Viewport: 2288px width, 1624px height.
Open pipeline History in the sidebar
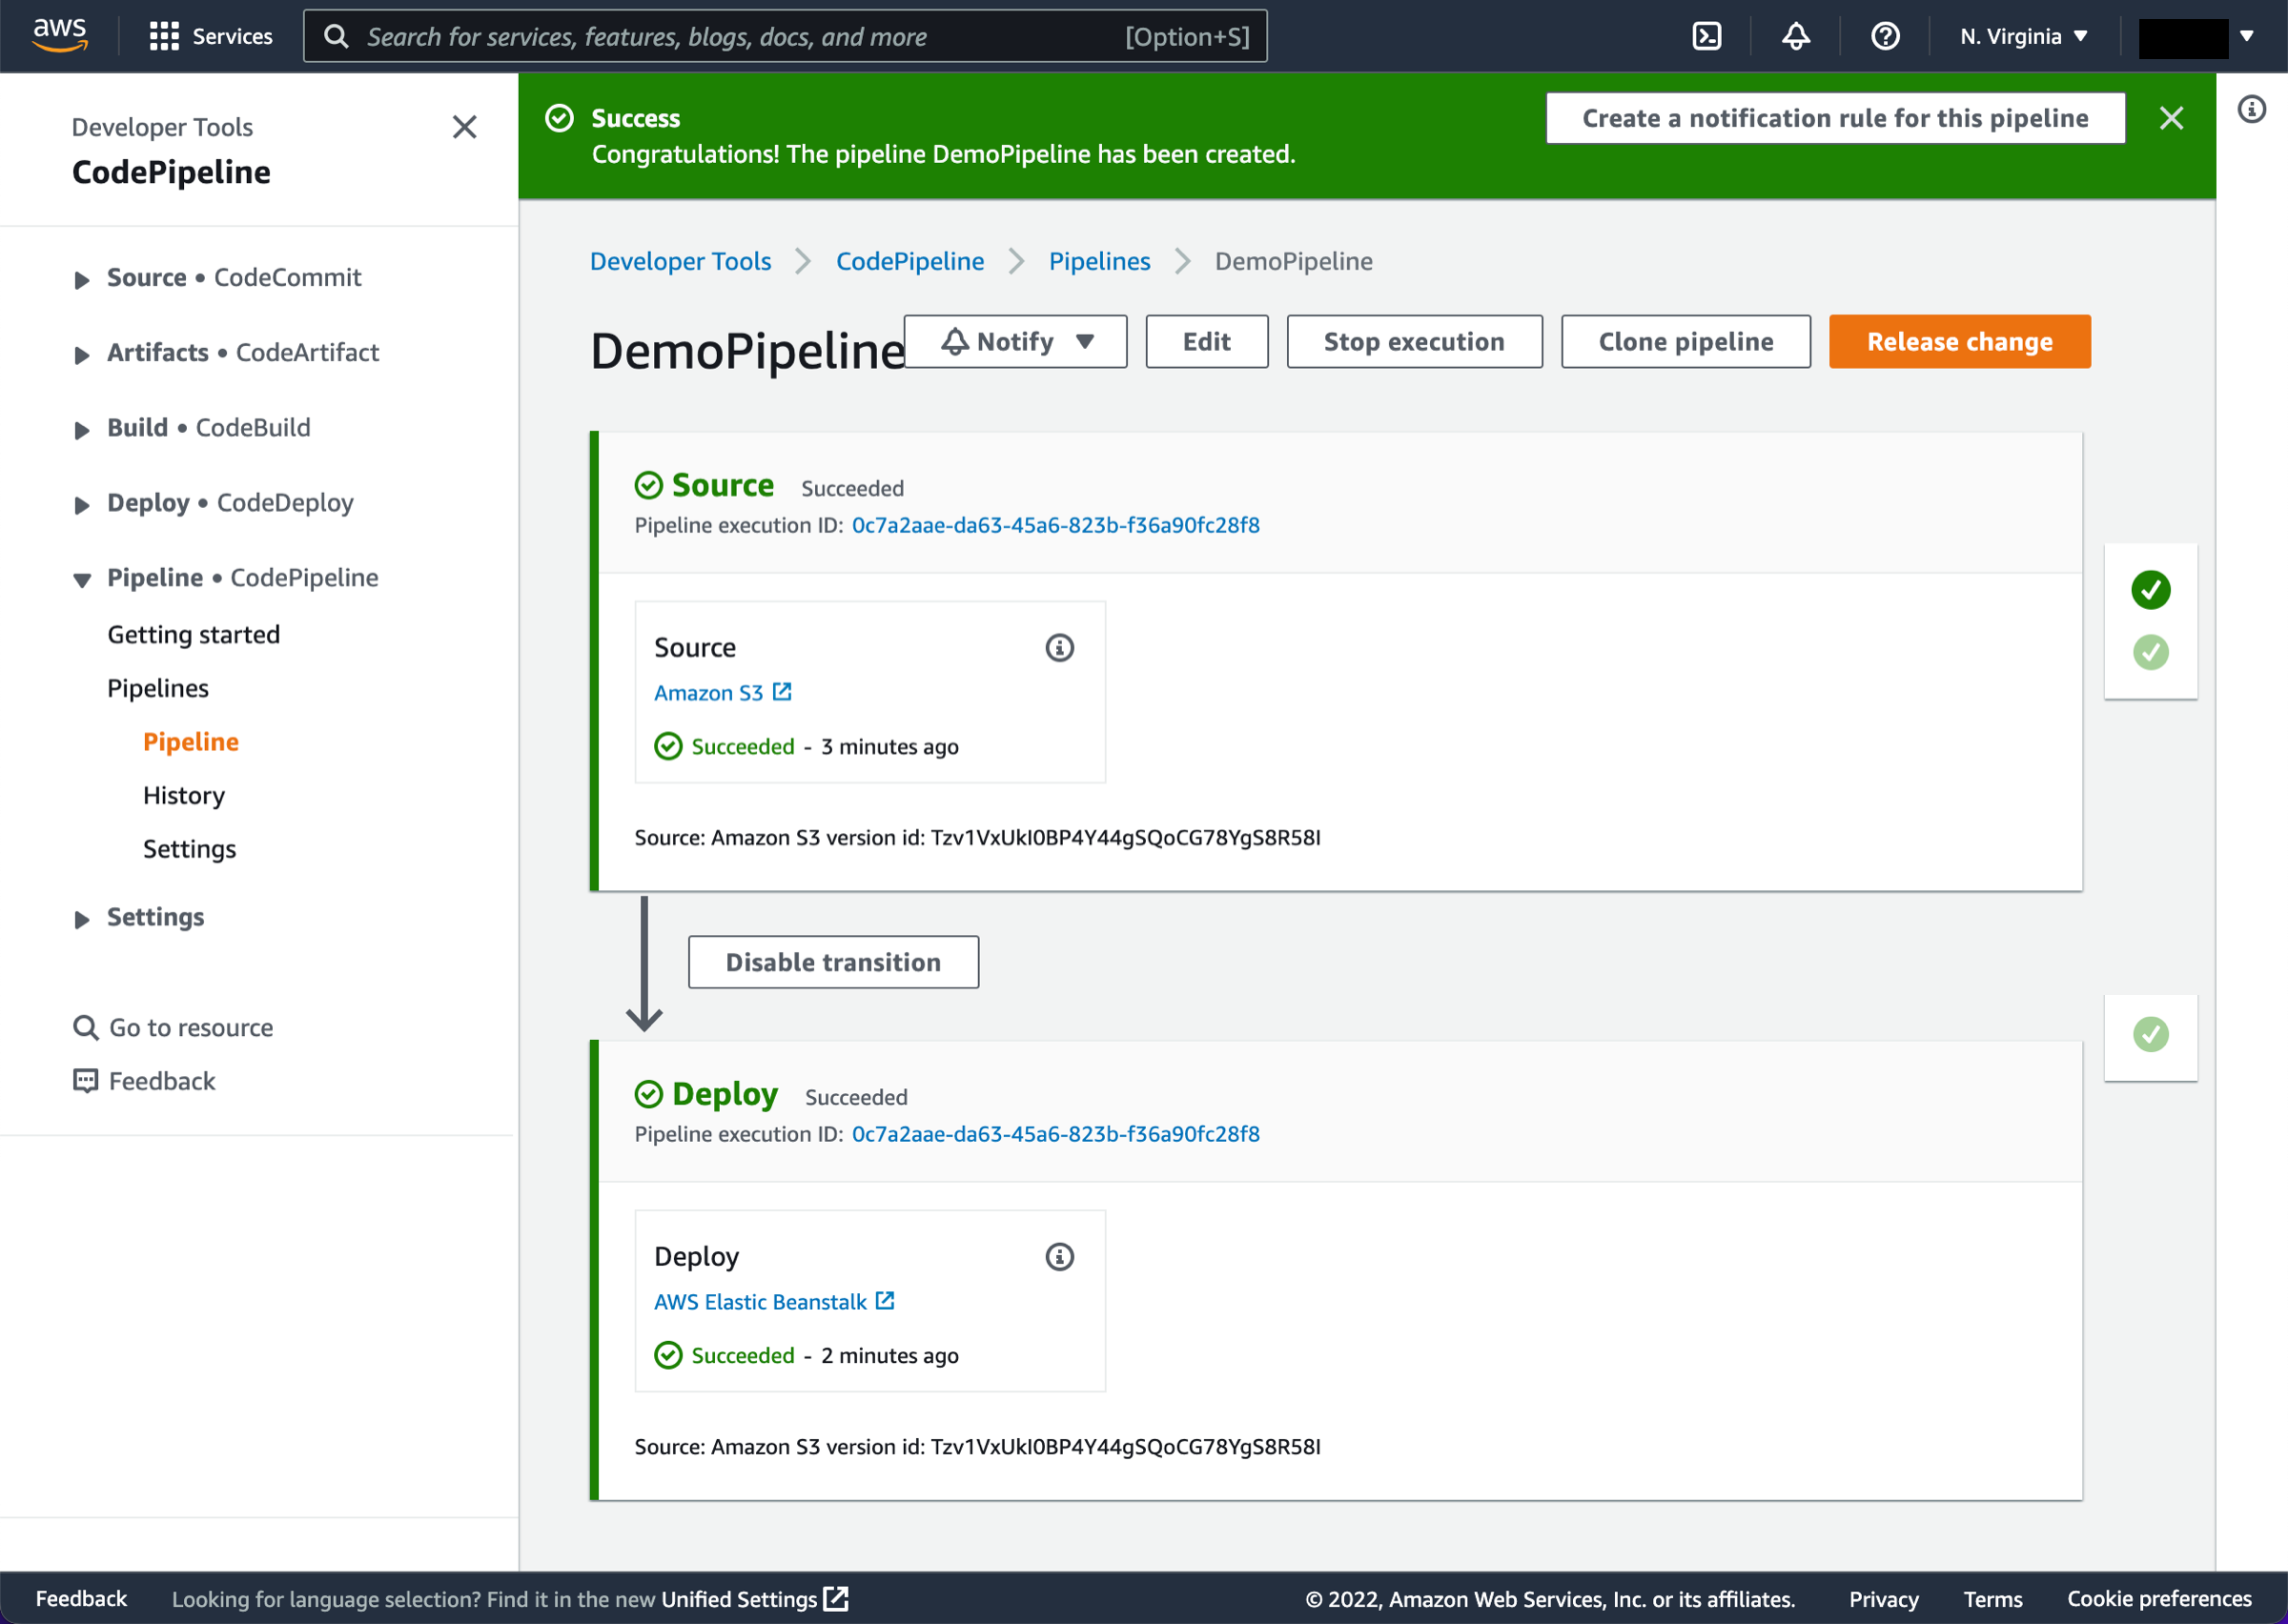(x=184, y=796)
